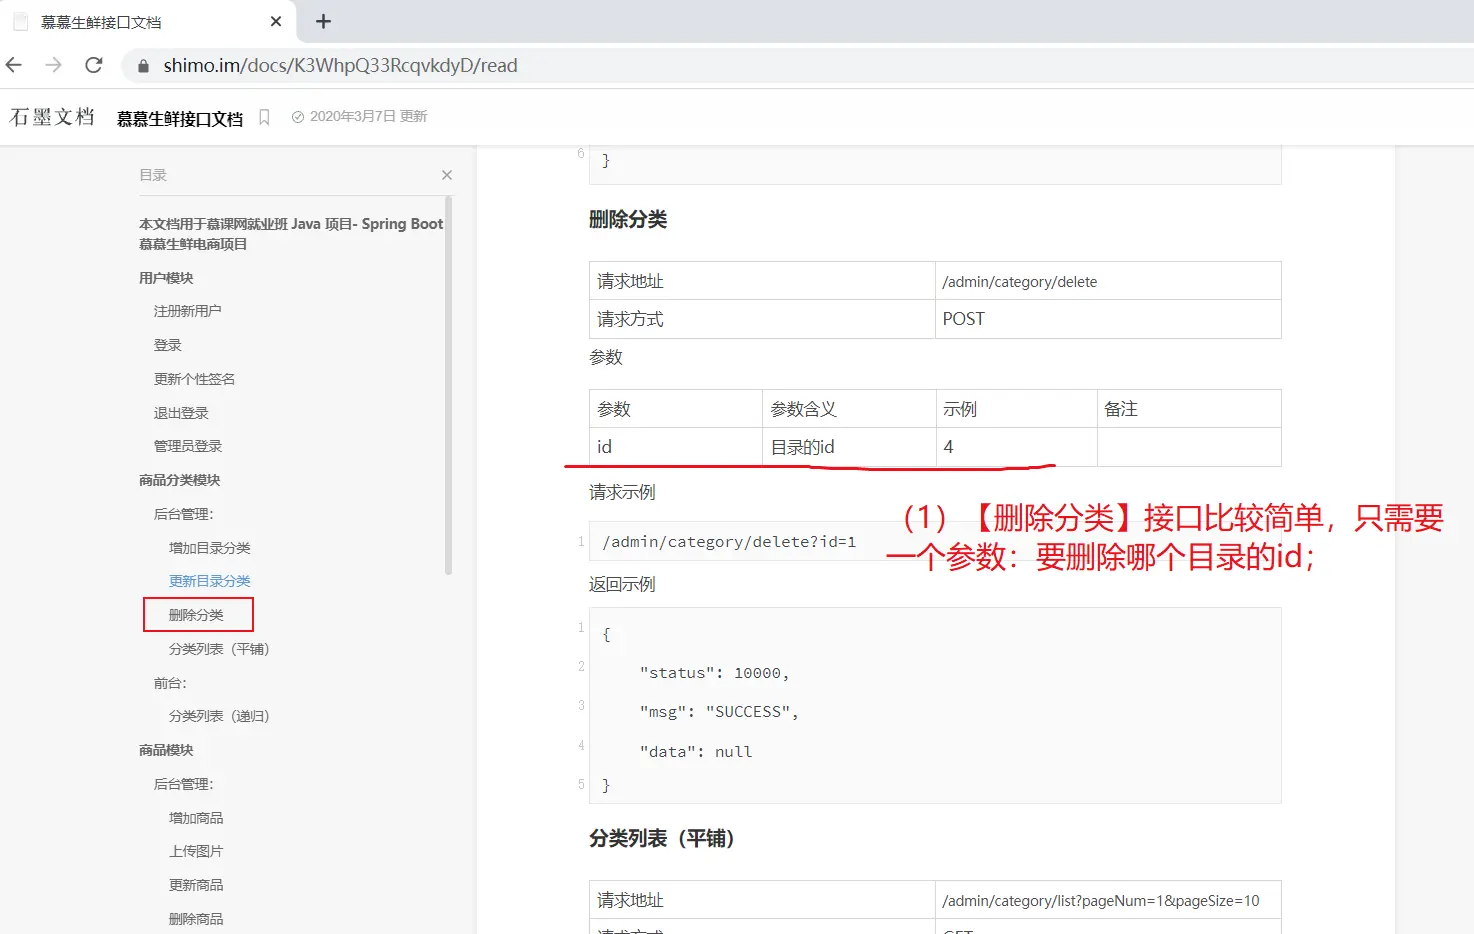
Task: Click the /admin/category/delete?id=1 code line
Action: tap(729, 542)
